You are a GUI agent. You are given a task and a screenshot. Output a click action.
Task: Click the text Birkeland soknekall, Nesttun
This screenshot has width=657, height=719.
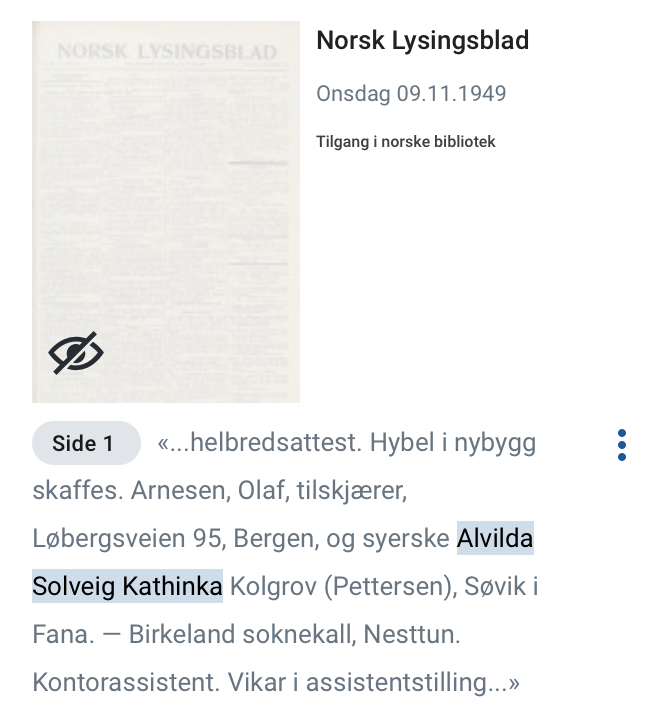pos(294,634)
